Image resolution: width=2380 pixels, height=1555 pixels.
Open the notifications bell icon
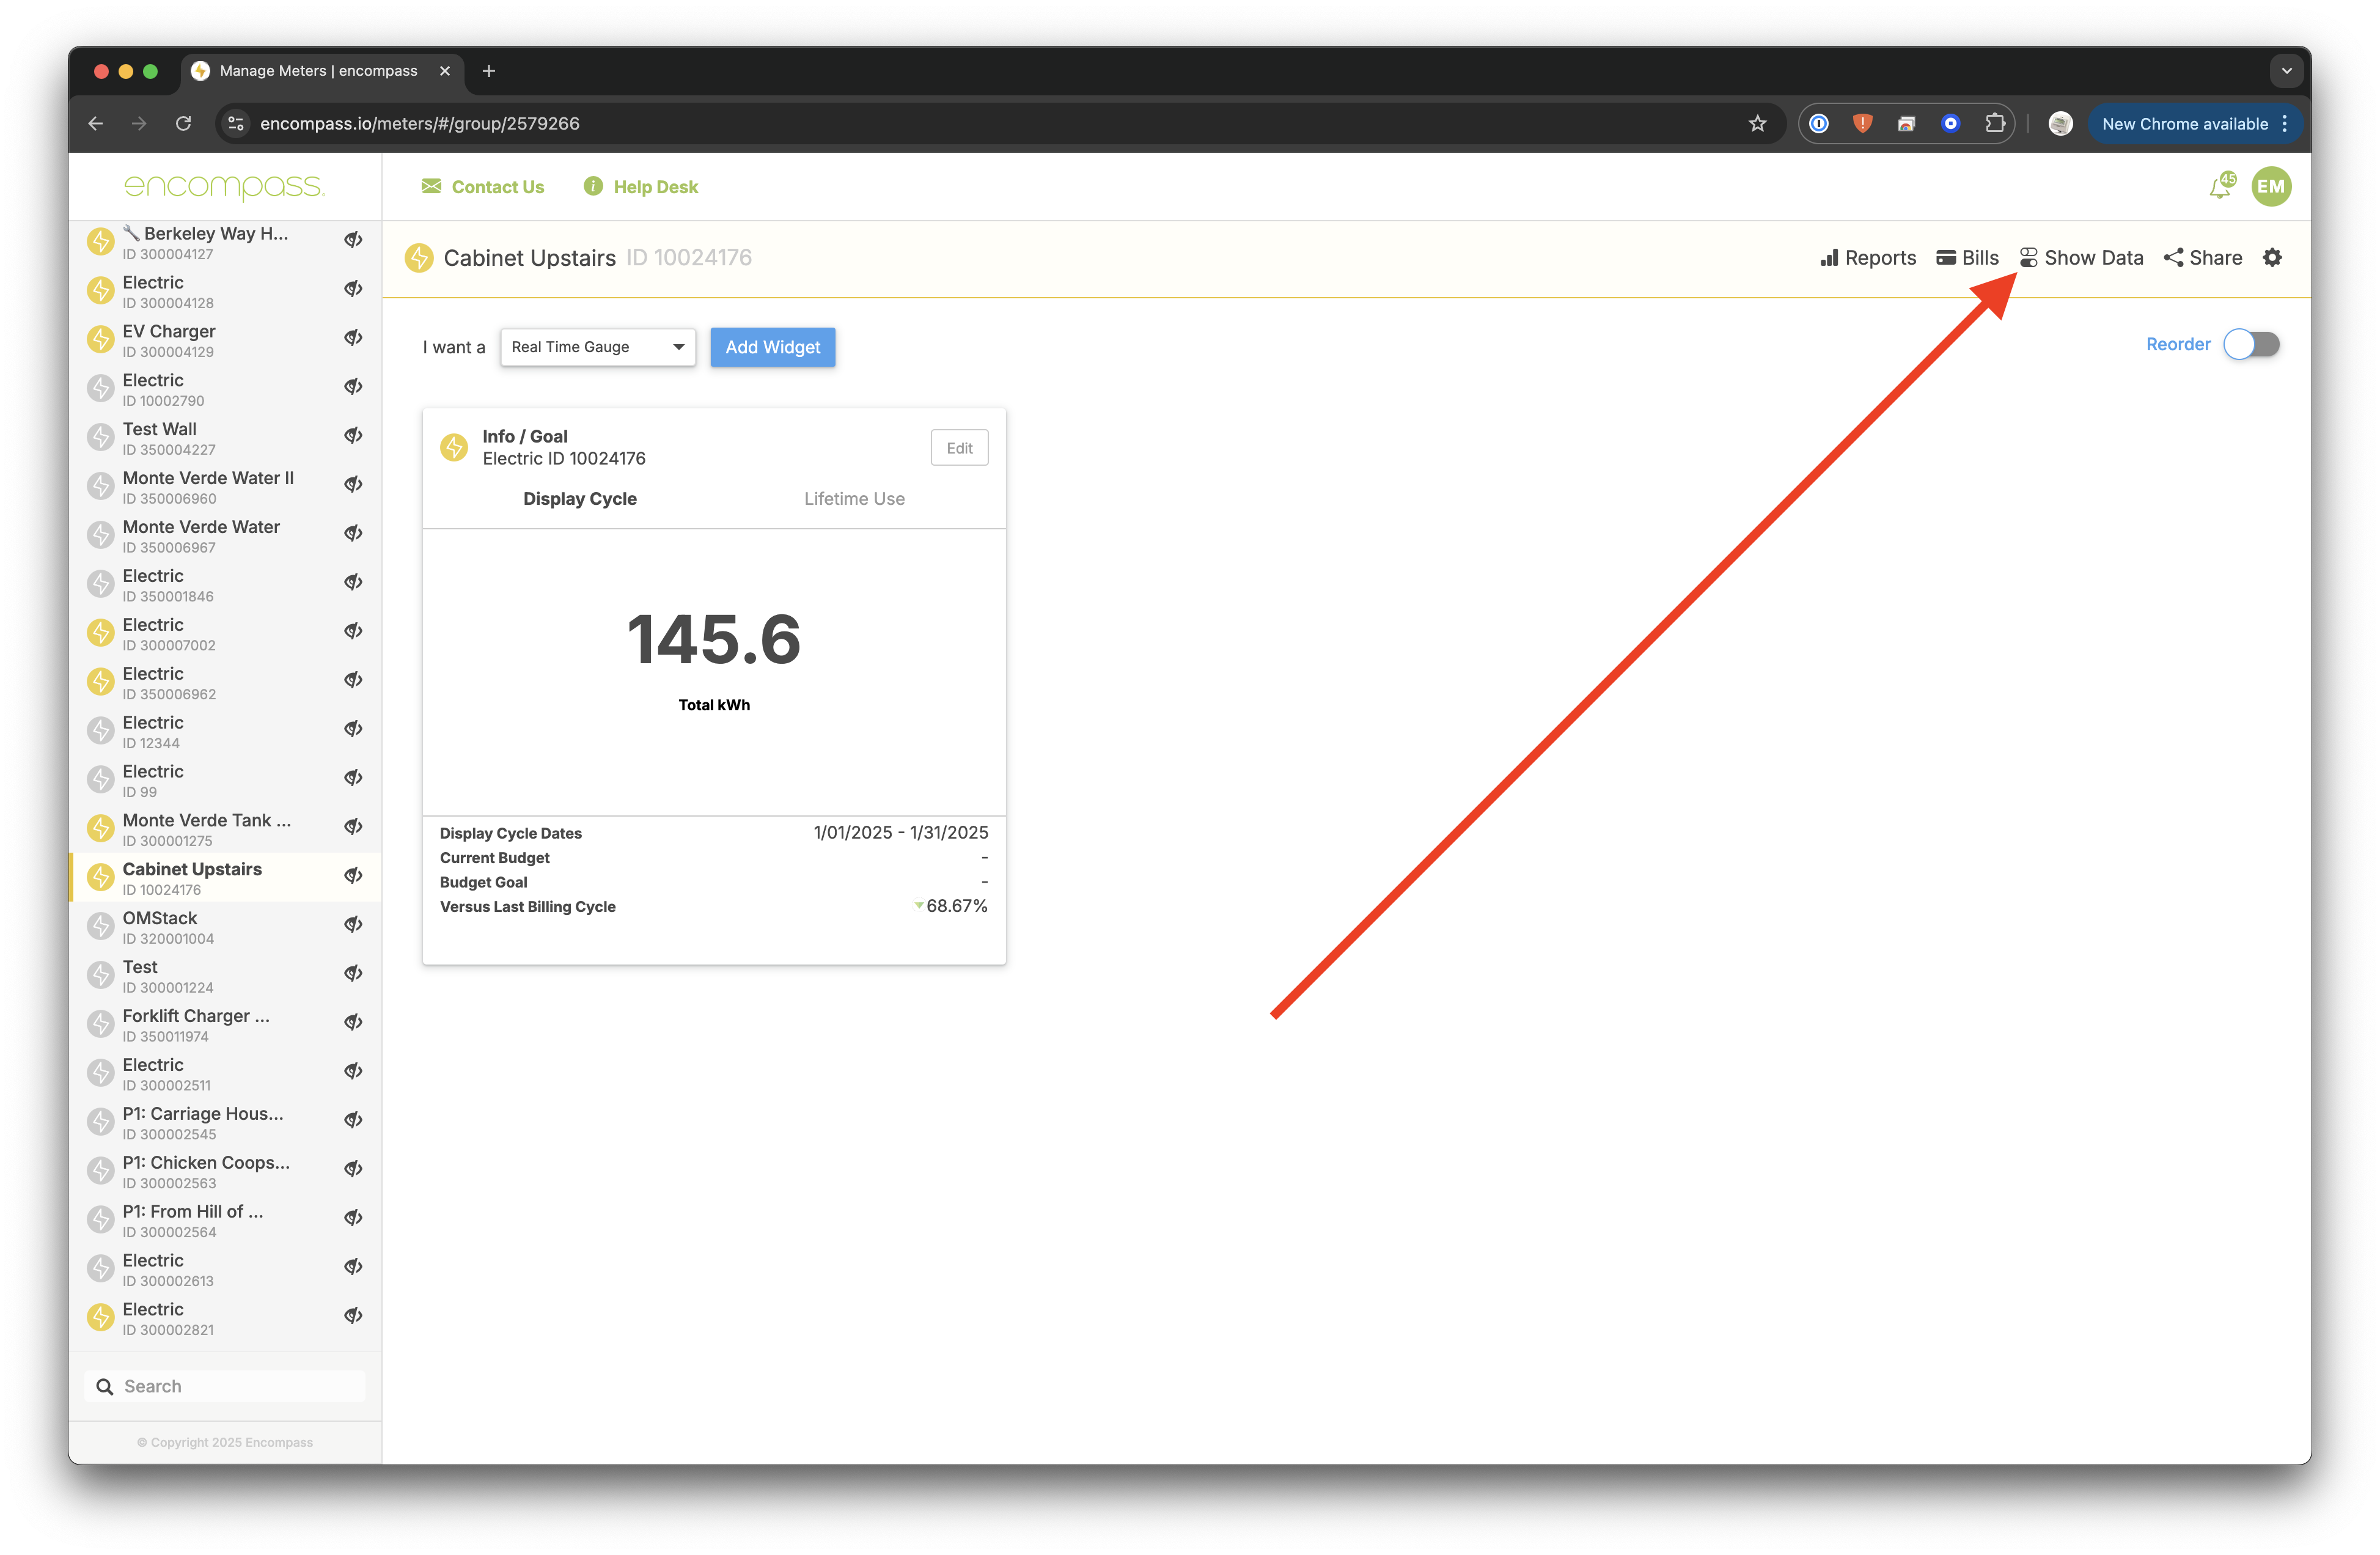pyautogui.click(x=2220, y=187)
